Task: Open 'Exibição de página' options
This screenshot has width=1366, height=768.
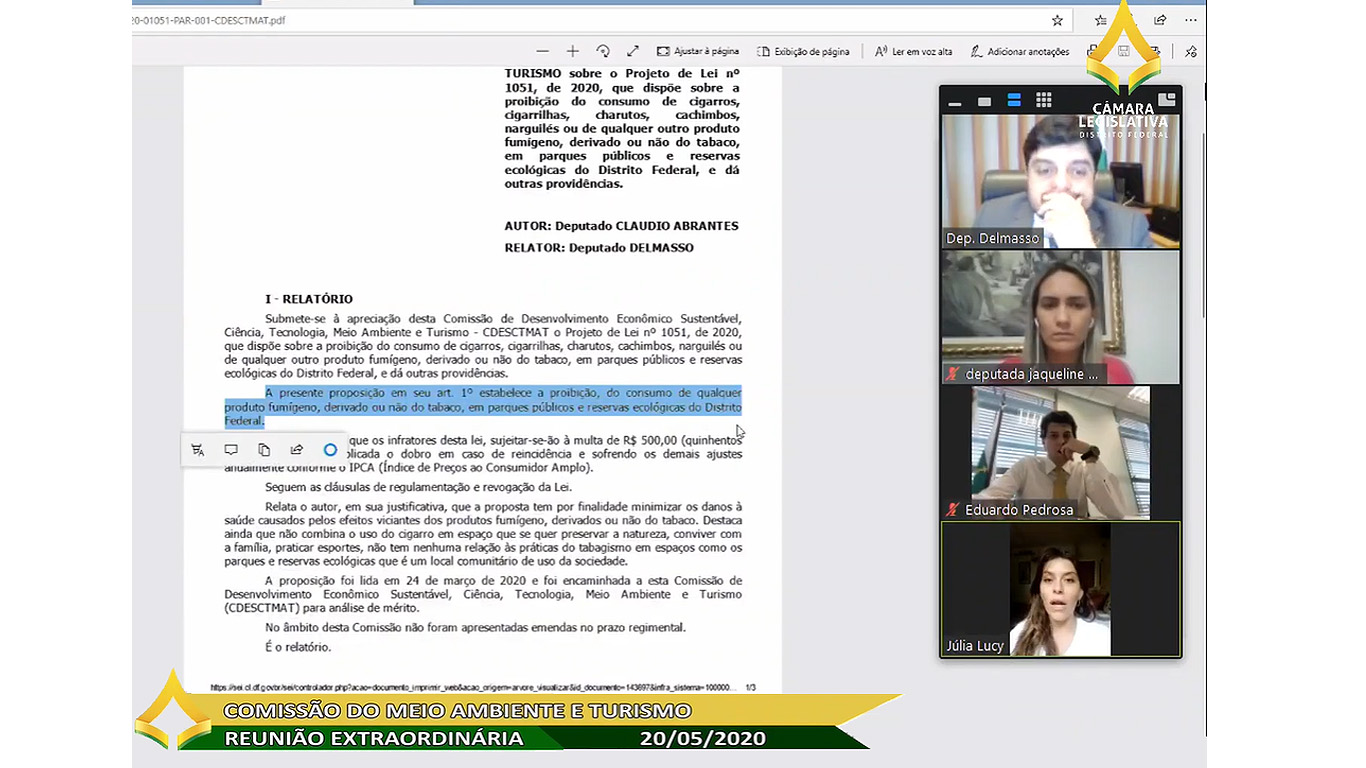Action: point(803,51)
